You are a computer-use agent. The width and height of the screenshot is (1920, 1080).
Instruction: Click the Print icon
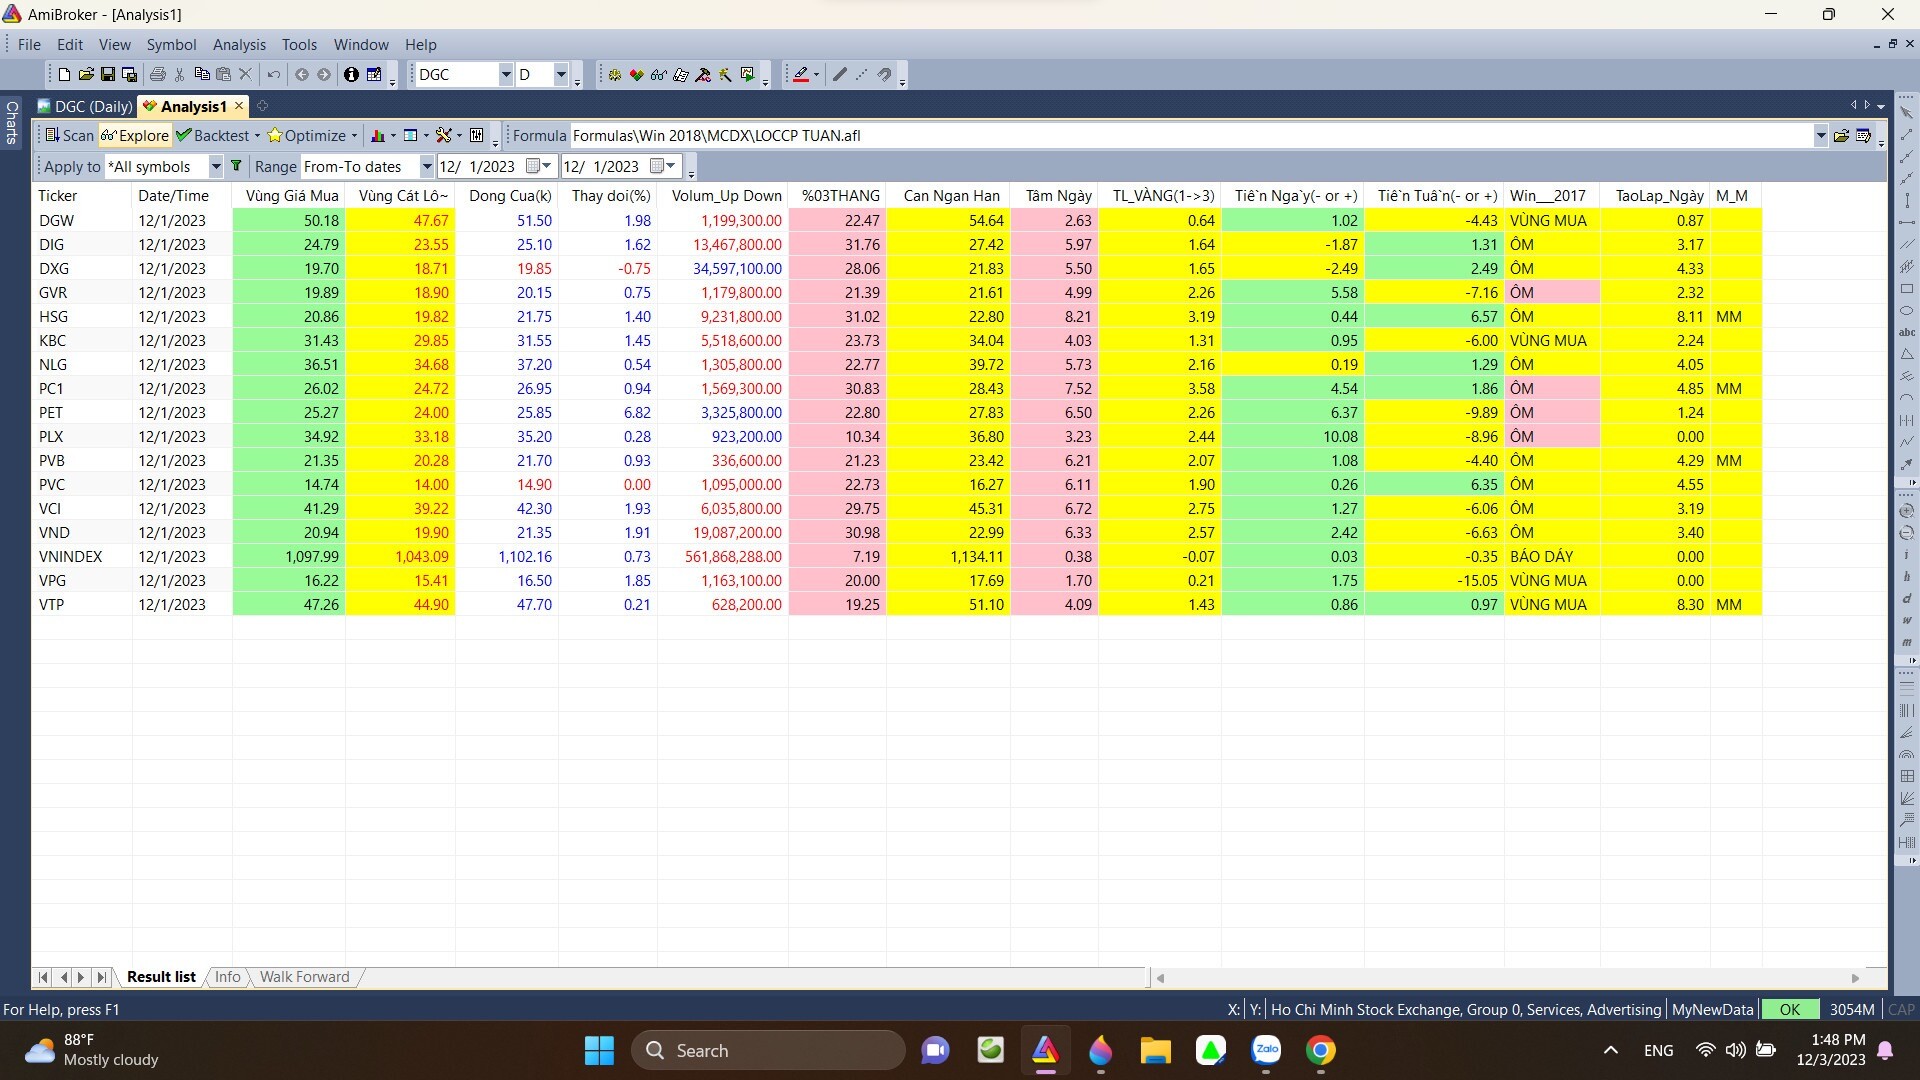158,75
